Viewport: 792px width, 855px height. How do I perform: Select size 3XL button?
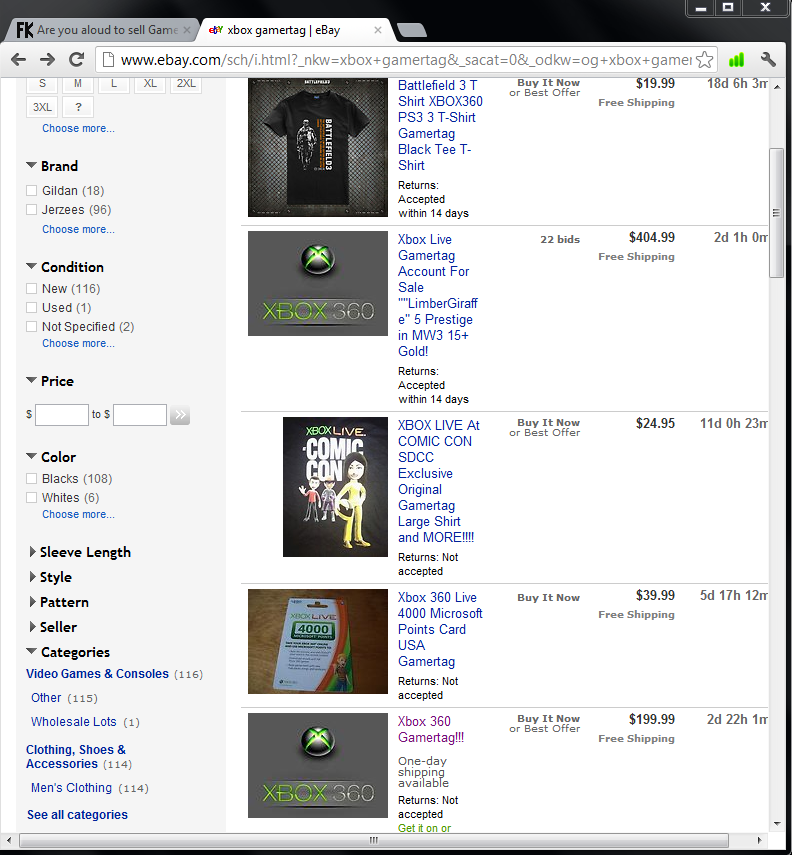[x=42, y=107]
